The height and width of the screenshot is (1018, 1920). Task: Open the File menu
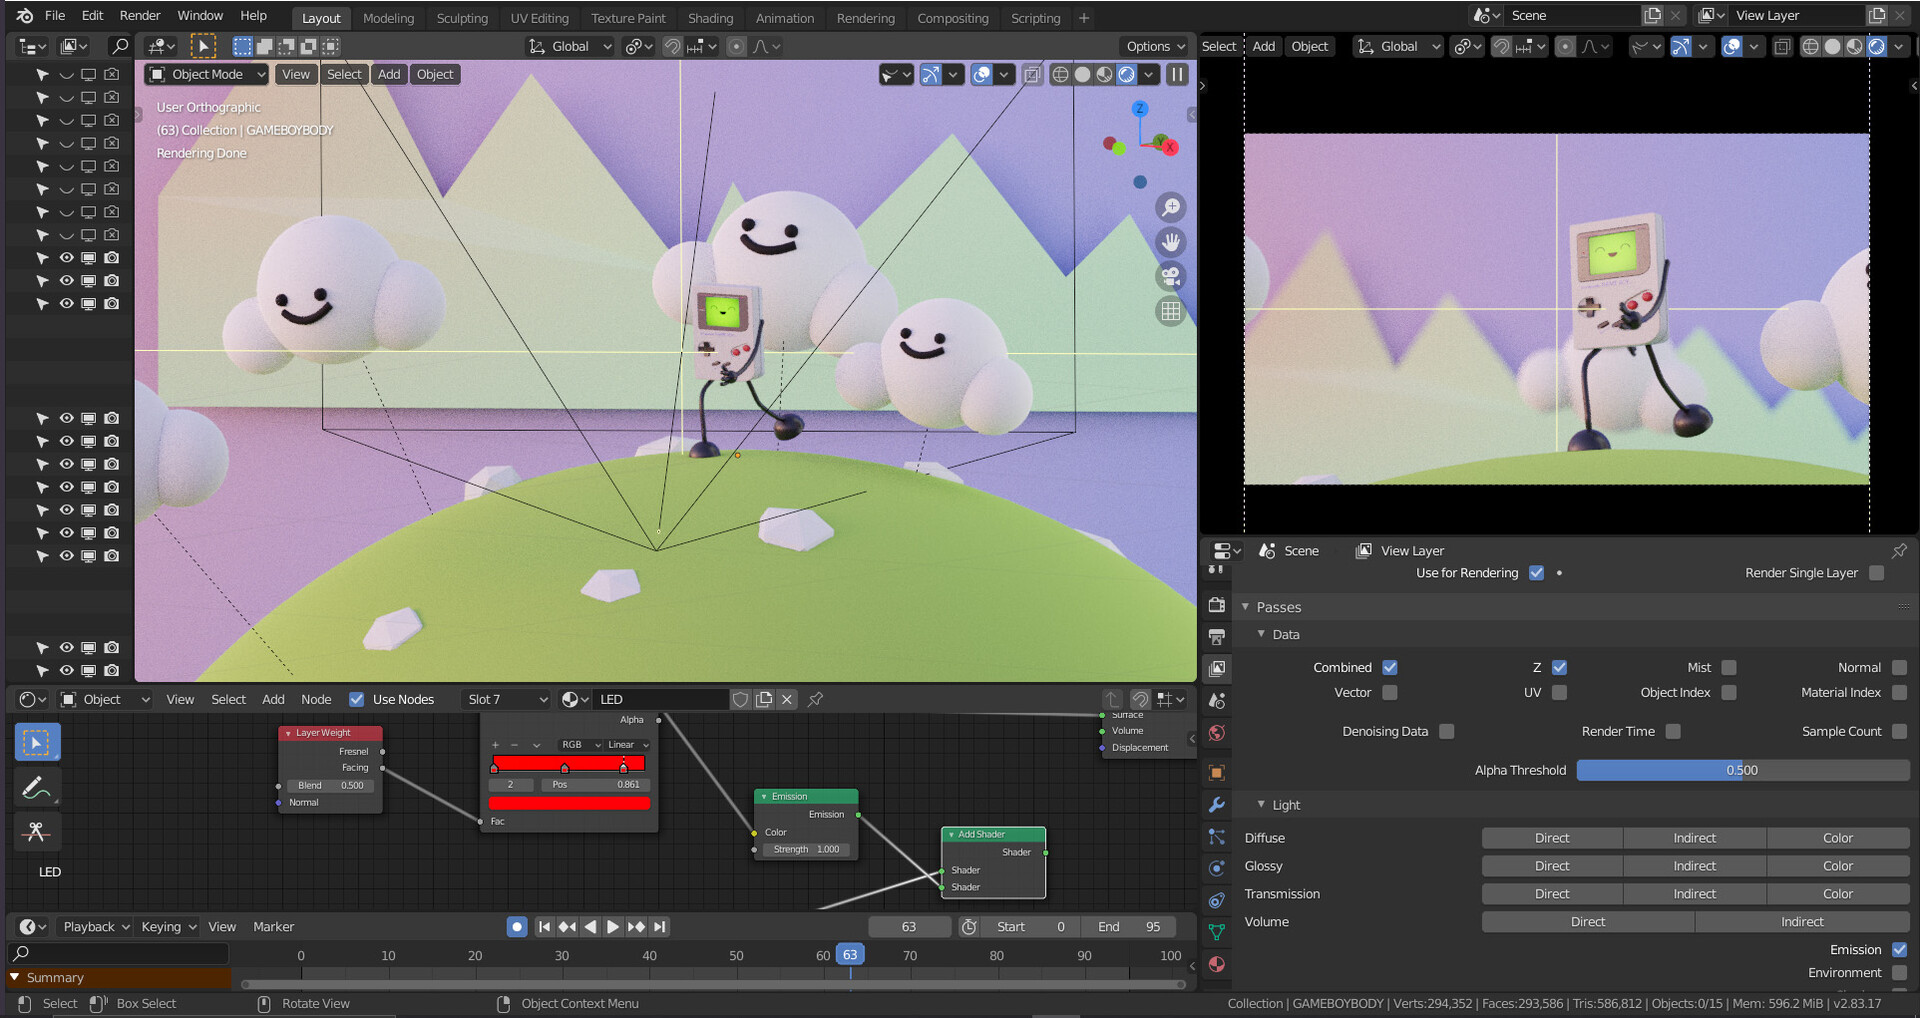pos(55,15)
